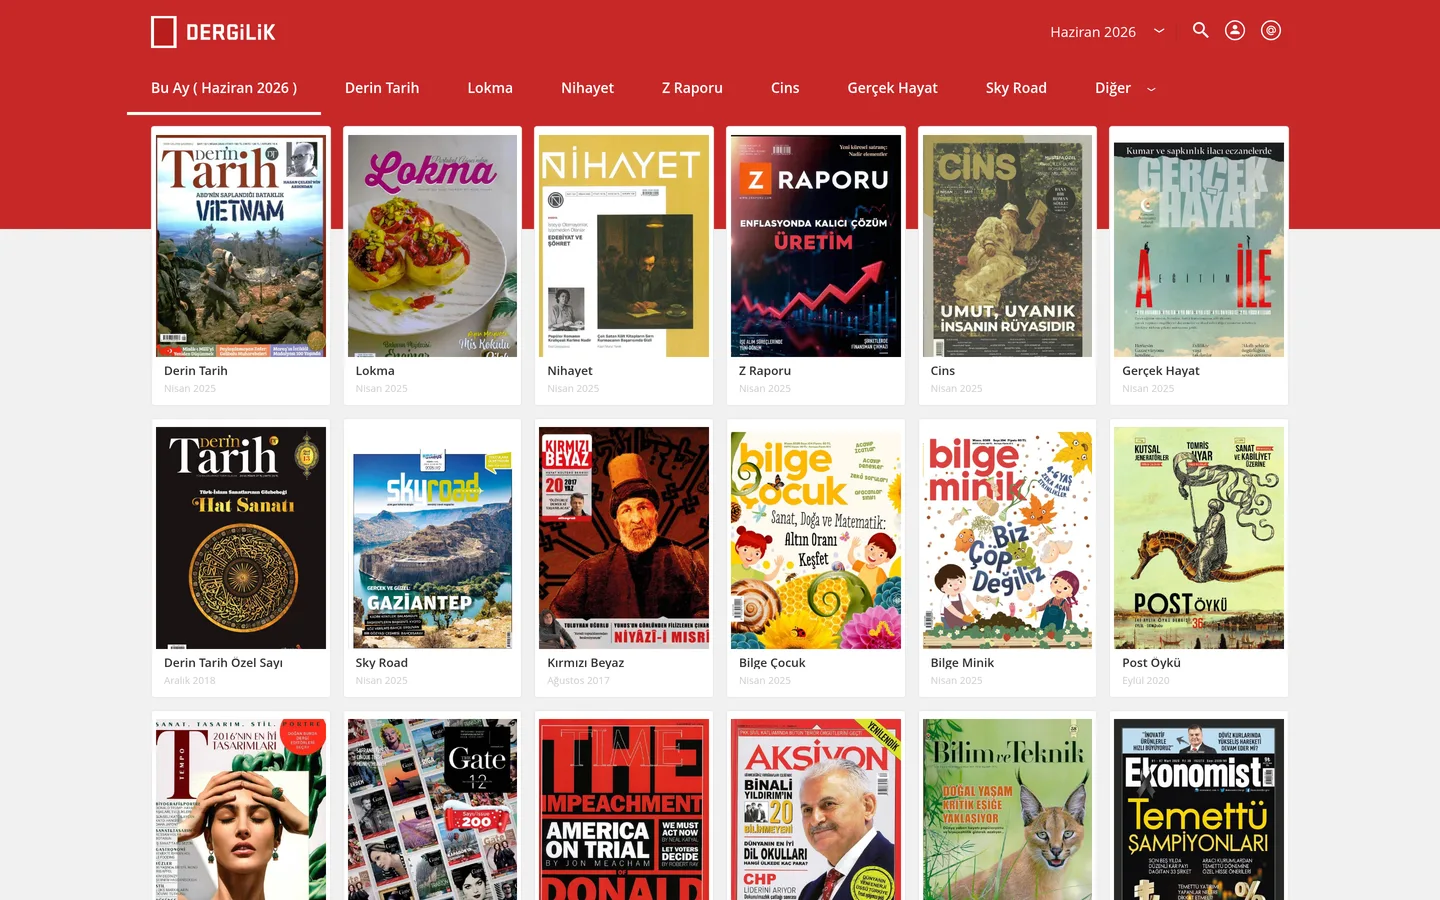This screenshot has height=900, width=1440.
Task: Open the Aksiyon magazine cover
Action: 816,809
